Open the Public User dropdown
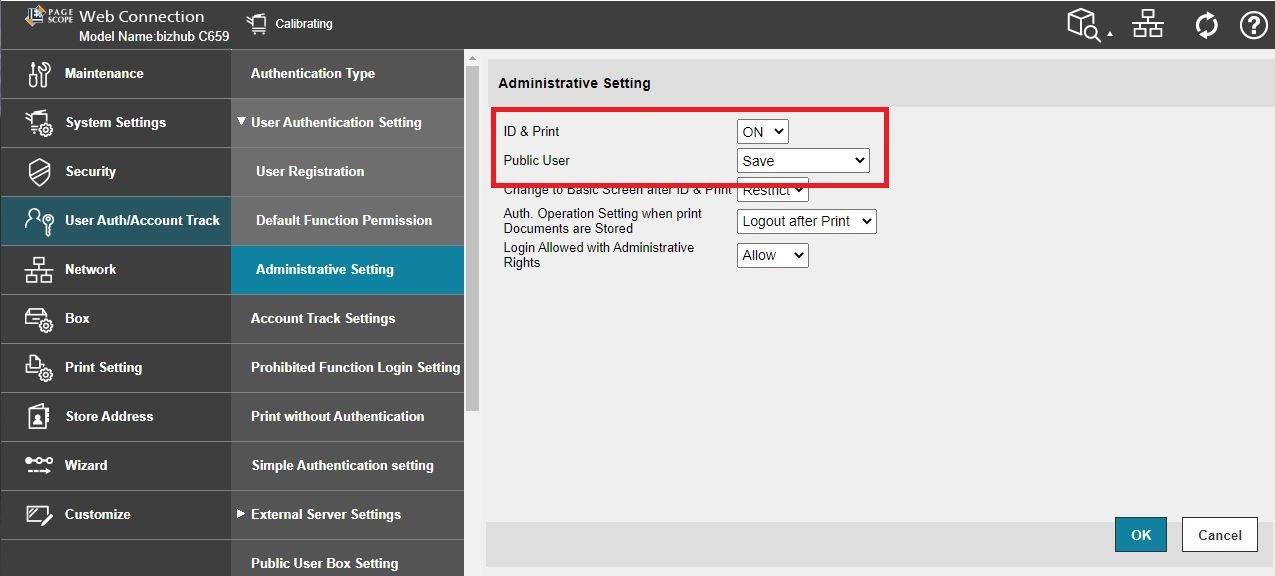This screenshot has height=576, width=1275. tap(803, 160)
